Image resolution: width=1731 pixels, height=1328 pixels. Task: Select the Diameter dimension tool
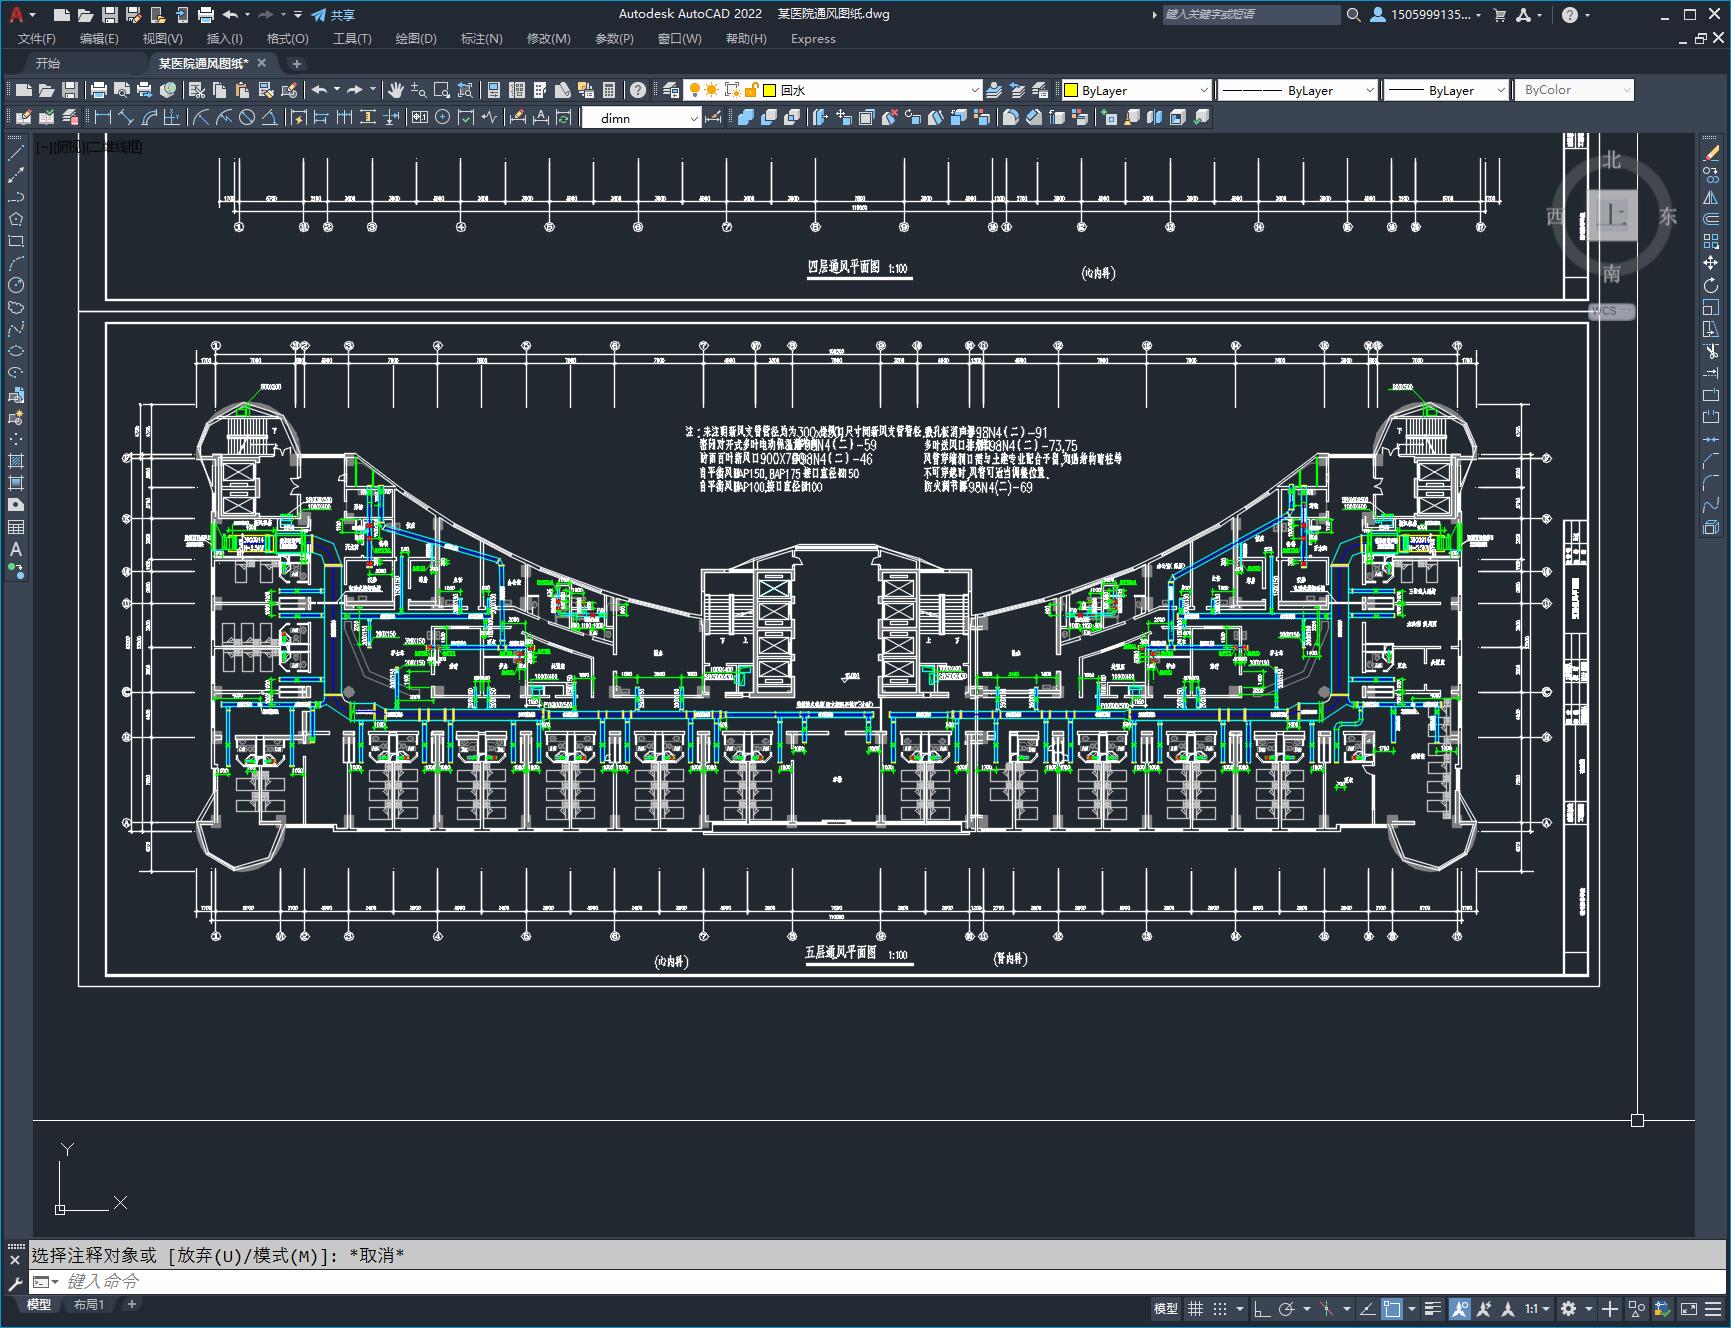coord(247,117)
